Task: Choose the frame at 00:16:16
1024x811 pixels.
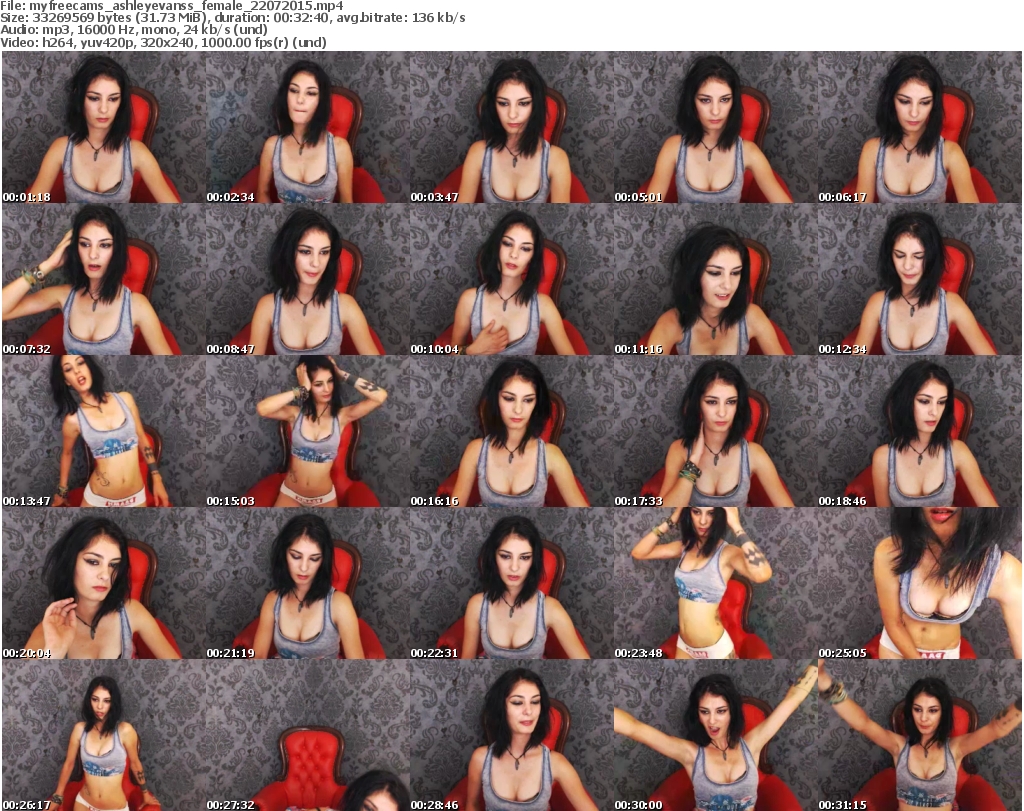Action: [511, 431]
